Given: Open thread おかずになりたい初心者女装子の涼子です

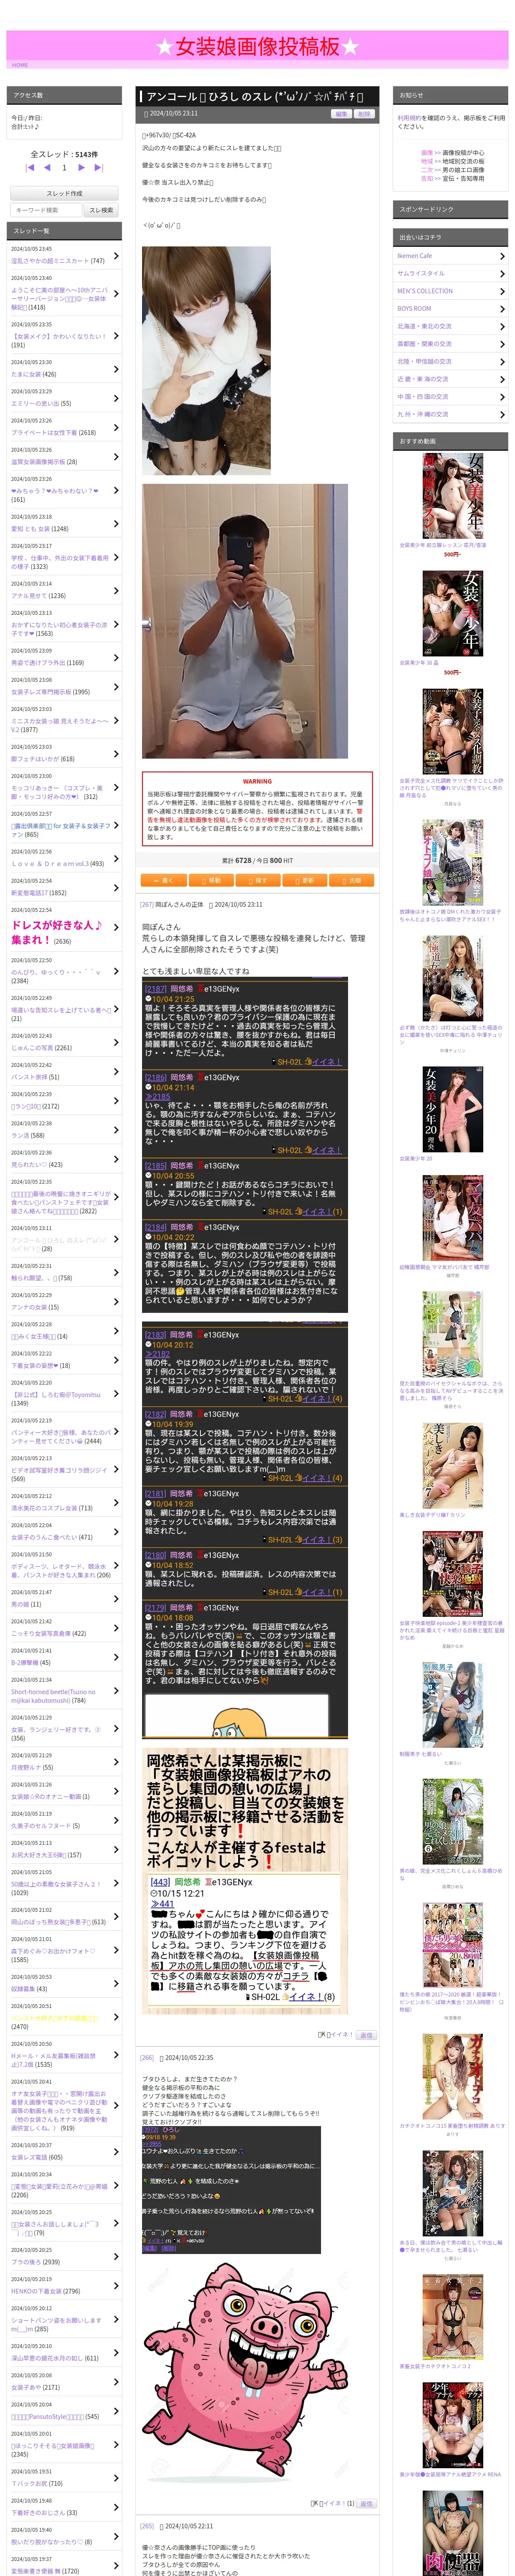Looking at the screenshot, I should click(58, 628).
